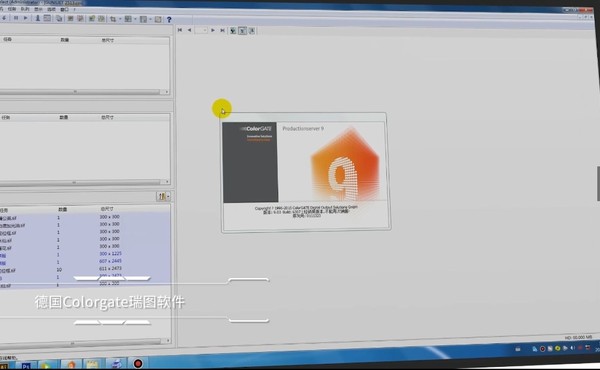Viewport: 600px width, 370px height.
Task: Click the play icon in main toolbar
Action: click(x=25, y=18)
